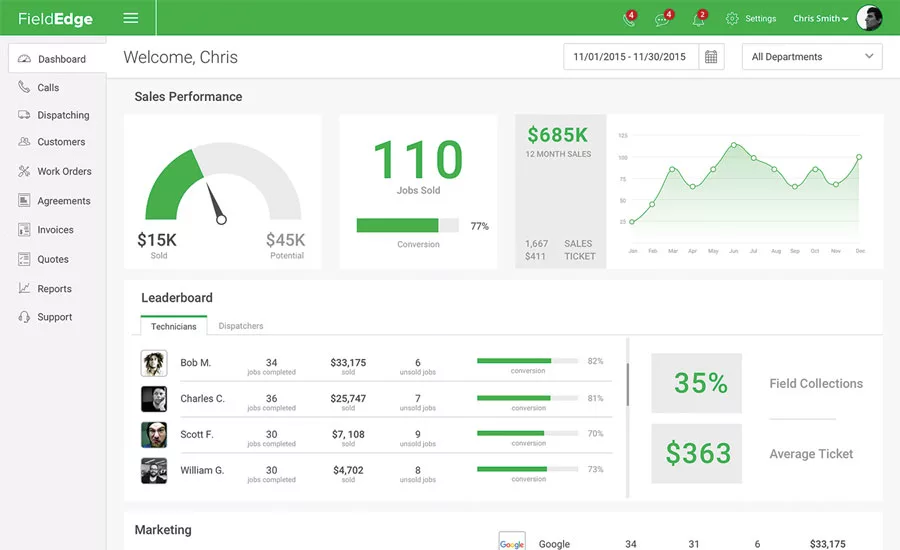Click the Invoices sidebar icon
Image resolution: width=900 pixels, height=550 pixels.
pos(24,230)
